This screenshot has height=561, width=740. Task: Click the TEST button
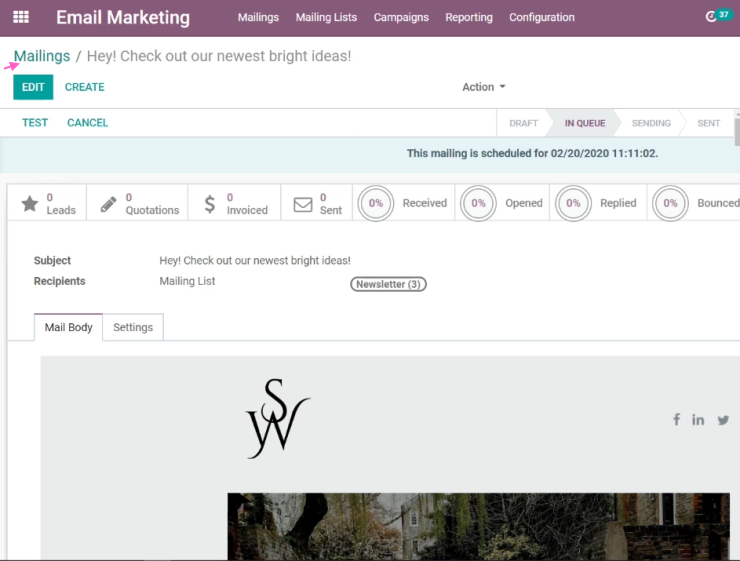point(35,123)
